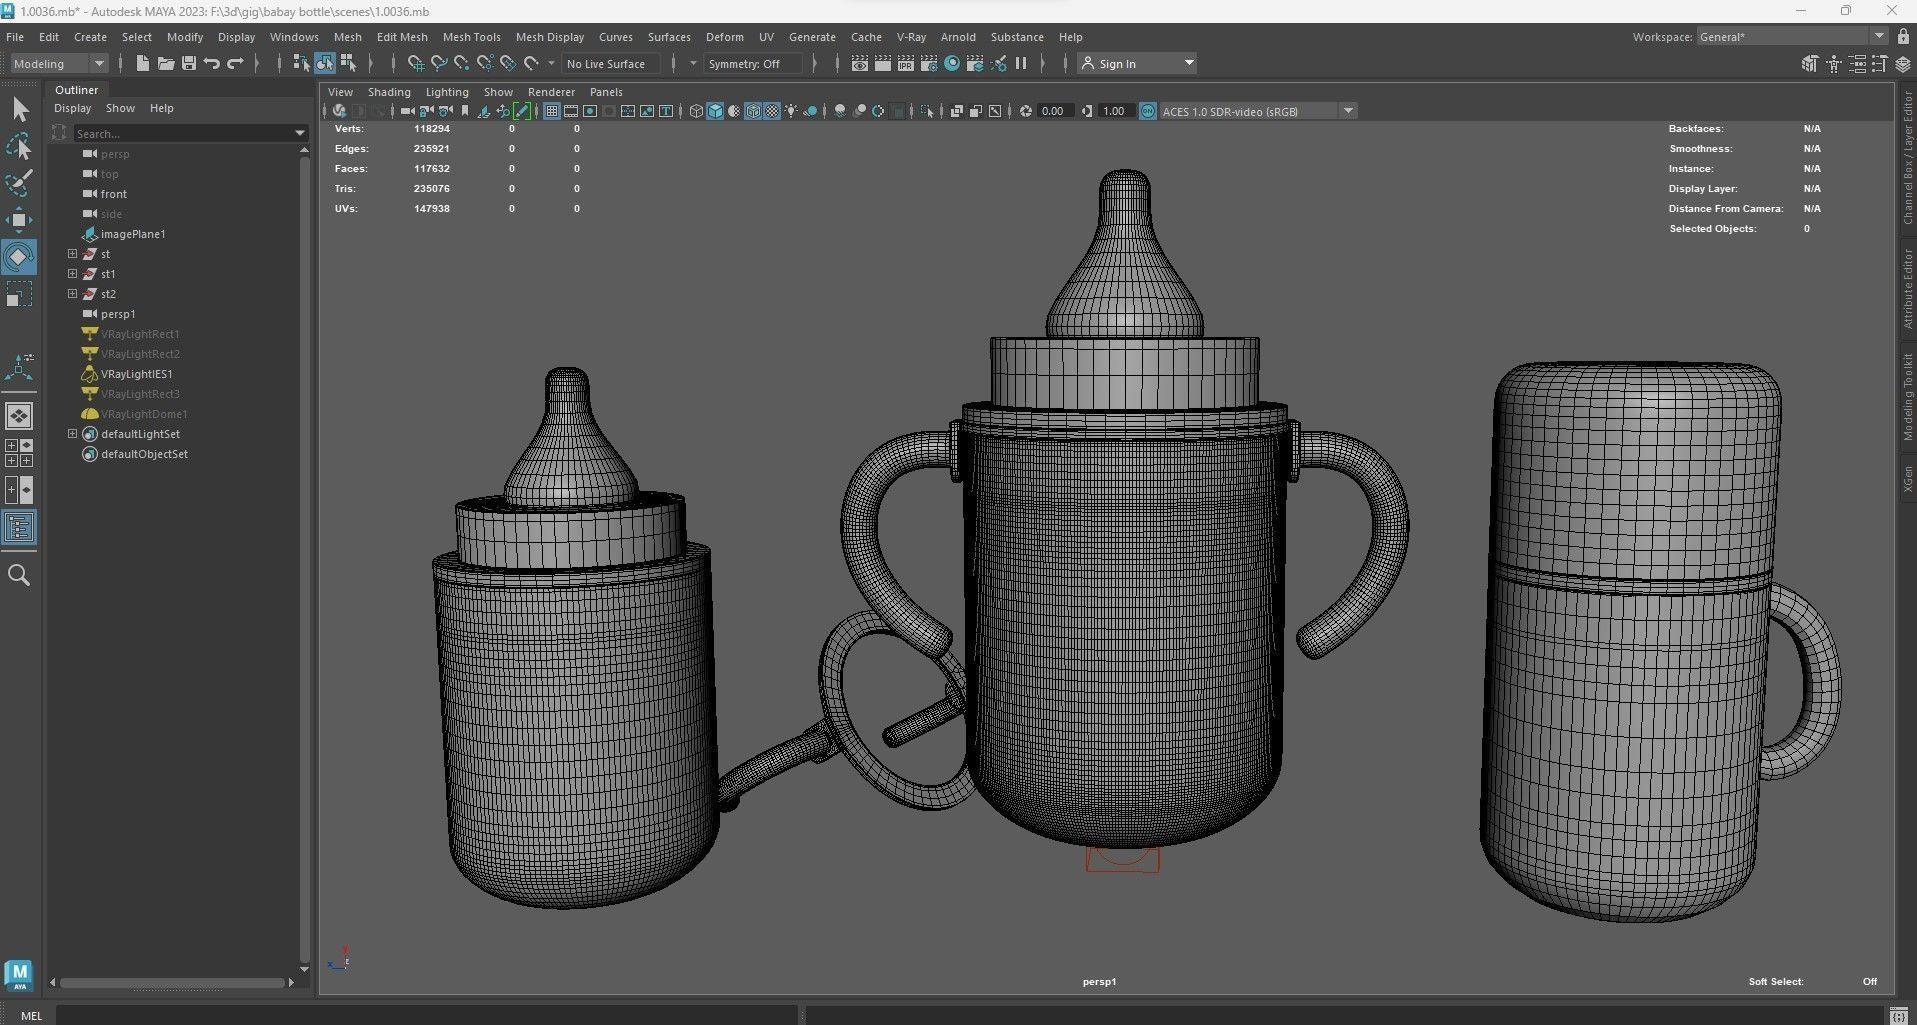The width and height of the screenshot is (1917, 1025).
Task: Switch to single perspective view layout
Action: [19, 416]
